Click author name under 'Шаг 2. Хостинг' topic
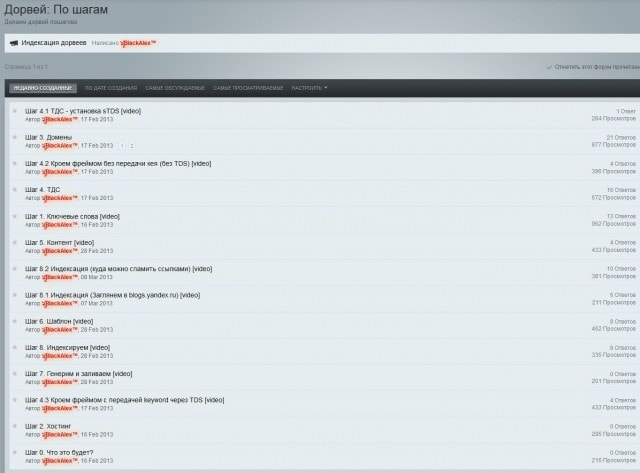640x473 pixels. coord(60,435)
